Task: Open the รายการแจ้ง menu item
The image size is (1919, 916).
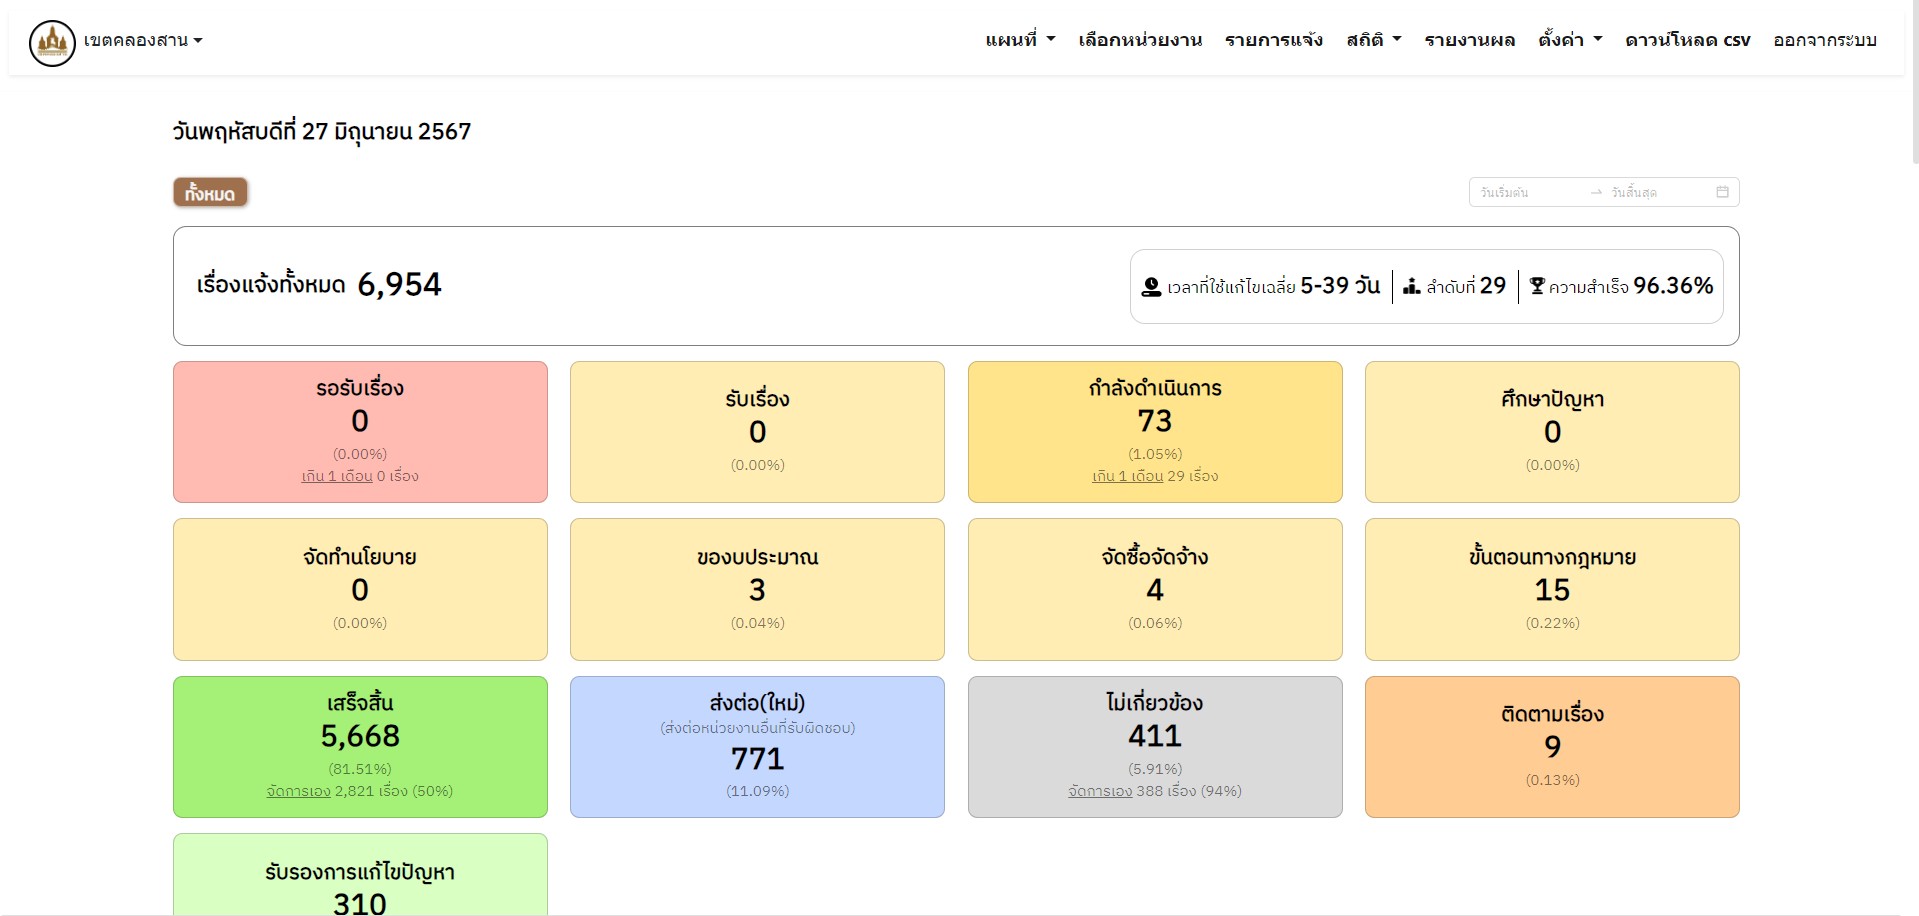Action: pos(1273,40)
